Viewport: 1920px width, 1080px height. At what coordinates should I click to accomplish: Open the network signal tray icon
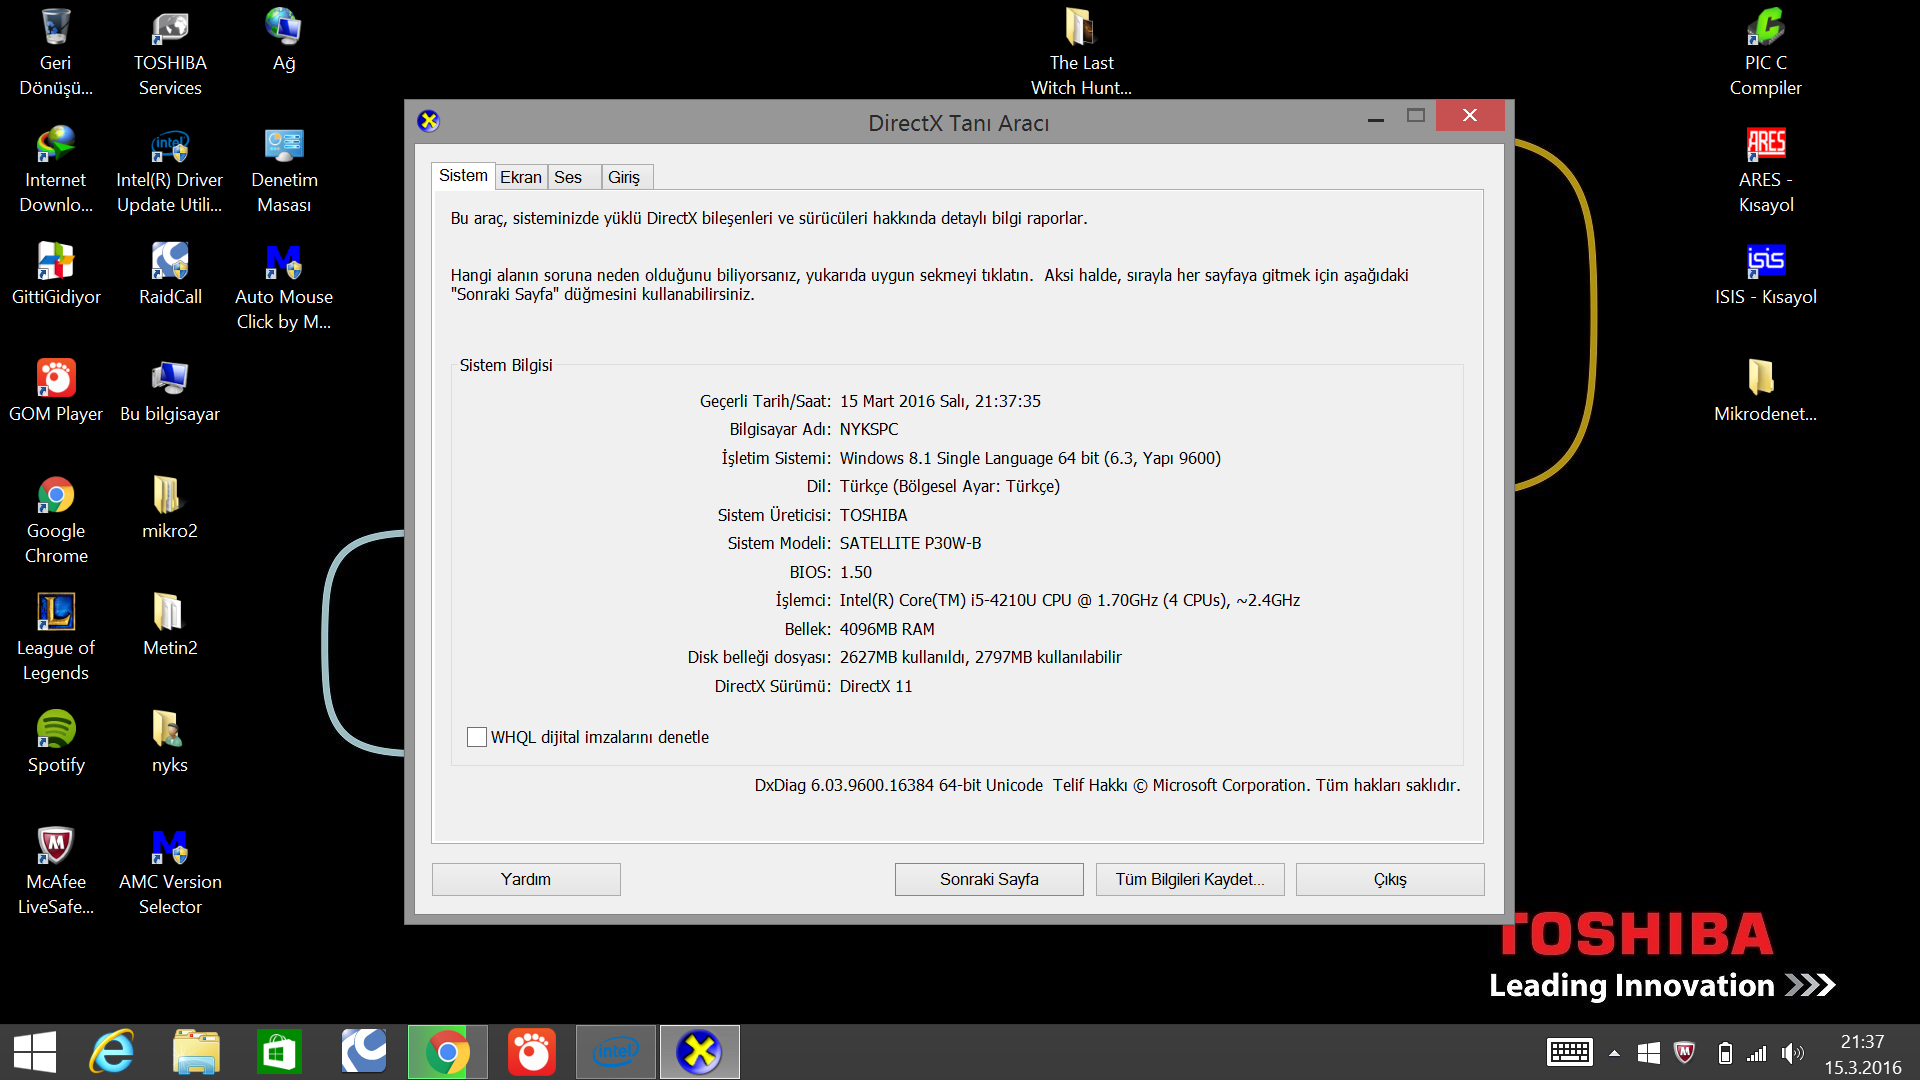coord(1757,1053)
